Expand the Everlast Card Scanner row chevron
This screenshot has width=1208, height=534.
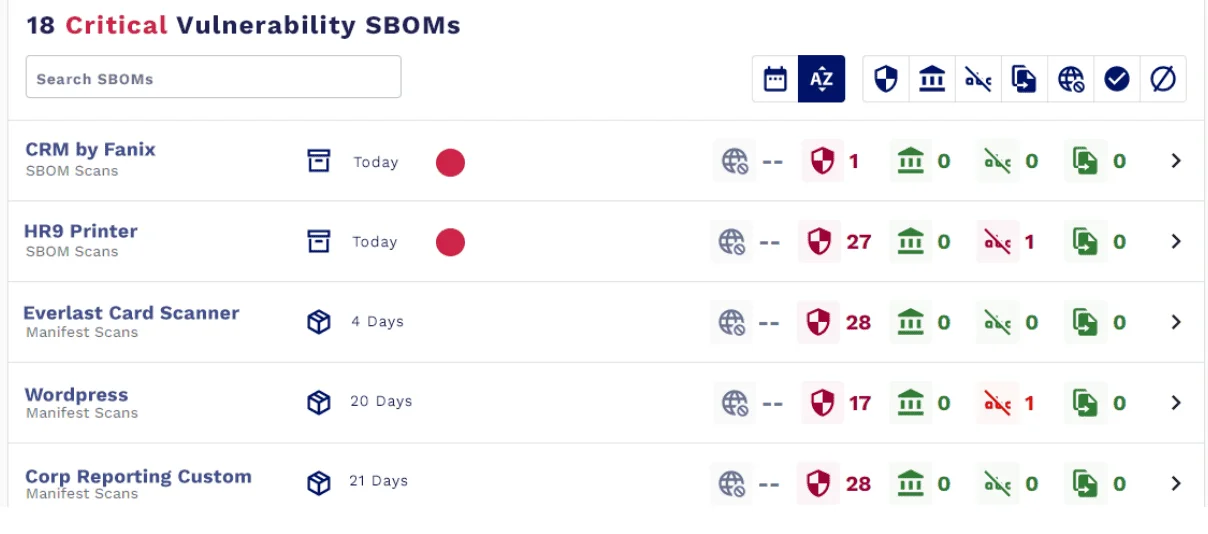pyautogui.click(x=1176, y=322)
